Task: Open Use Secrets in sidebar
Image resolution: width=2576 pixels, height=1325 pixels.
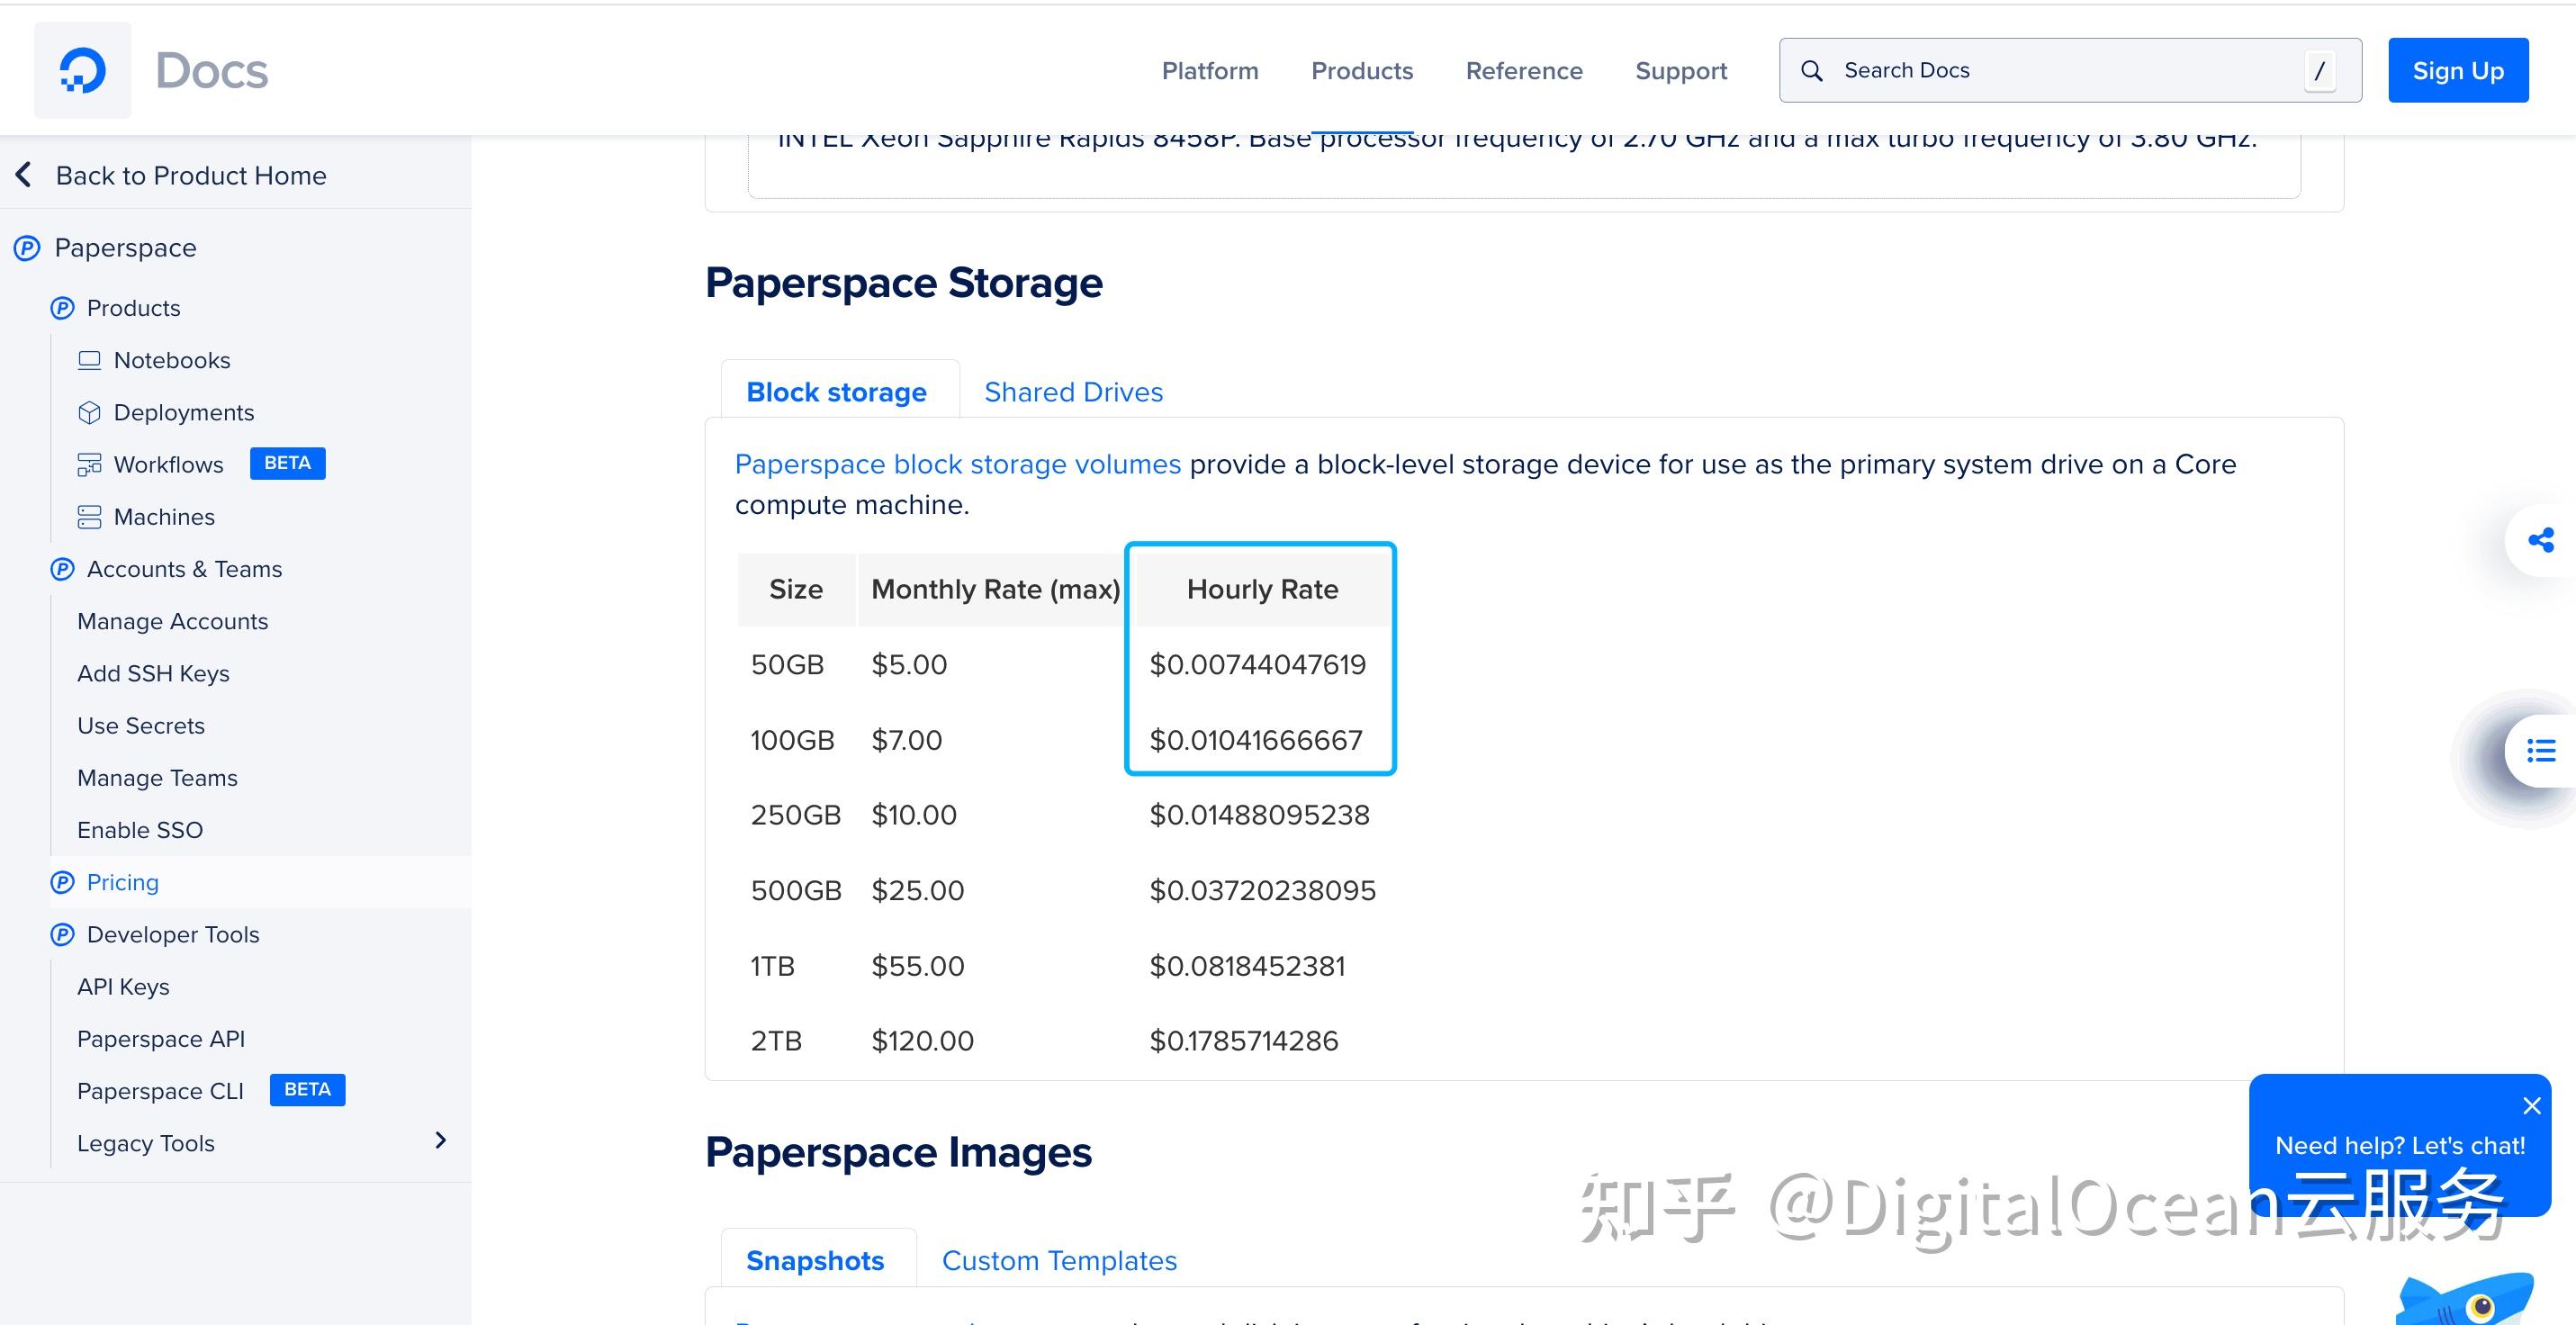Action: [141, 725]
